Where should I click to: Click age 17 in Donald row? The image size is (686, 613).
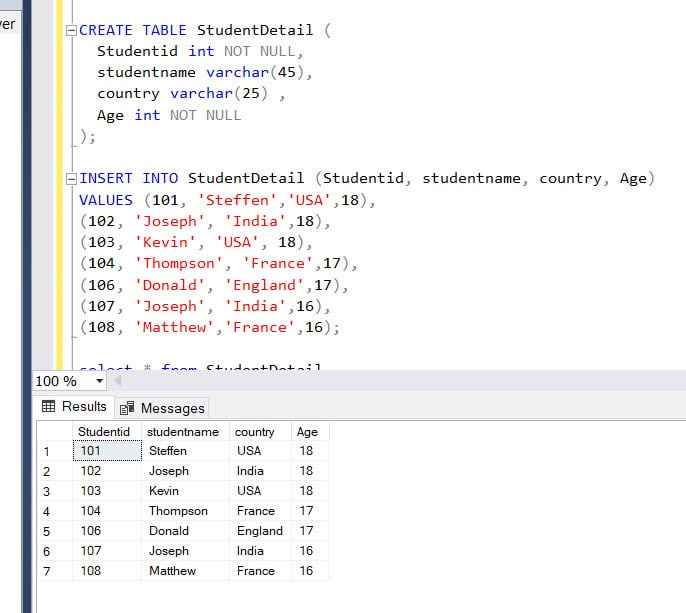tap(310, 531)
